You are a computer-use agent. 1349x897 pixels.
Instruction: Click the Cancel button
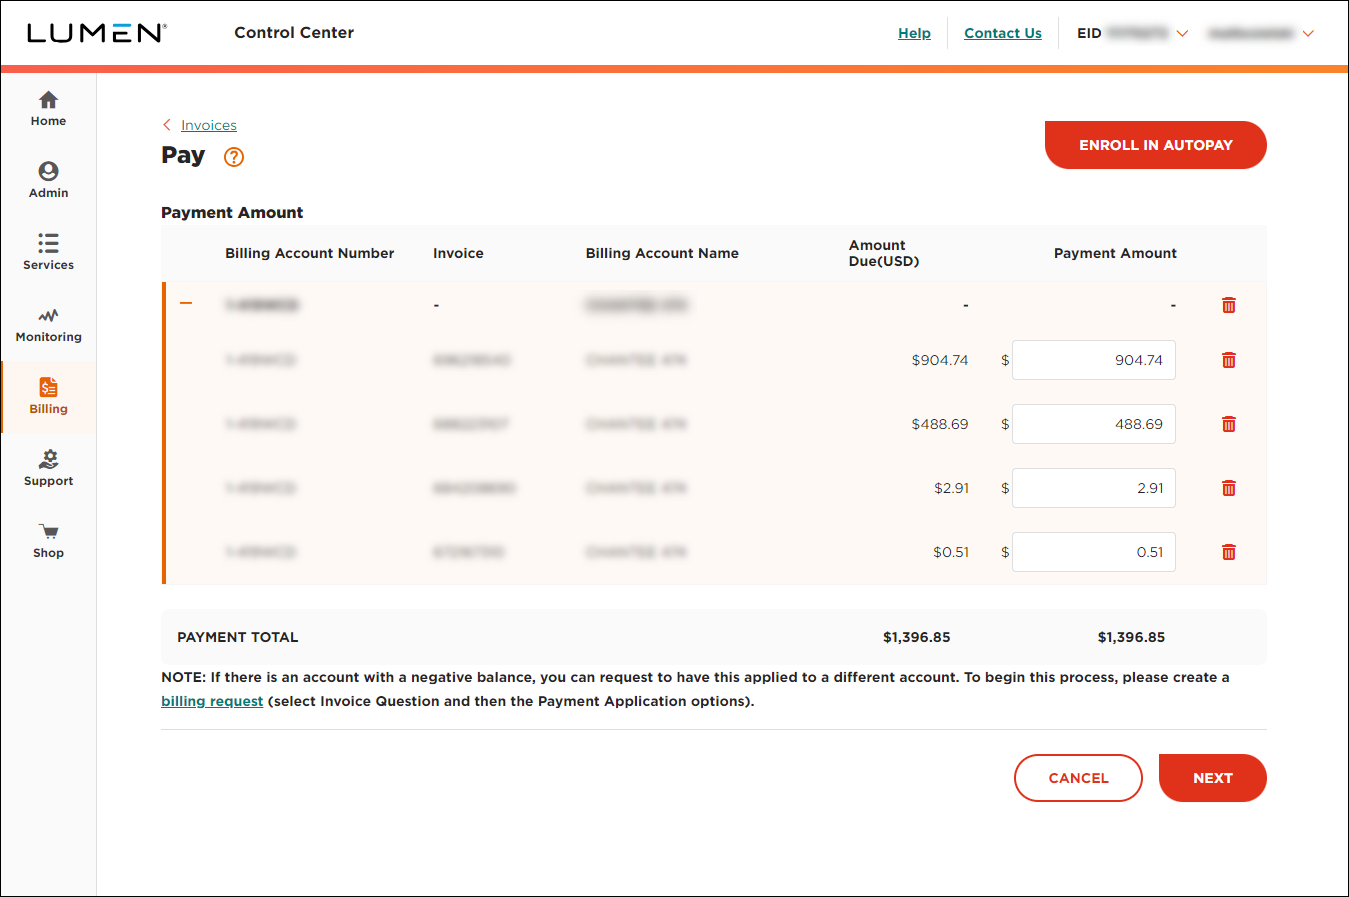[1078, 778]
